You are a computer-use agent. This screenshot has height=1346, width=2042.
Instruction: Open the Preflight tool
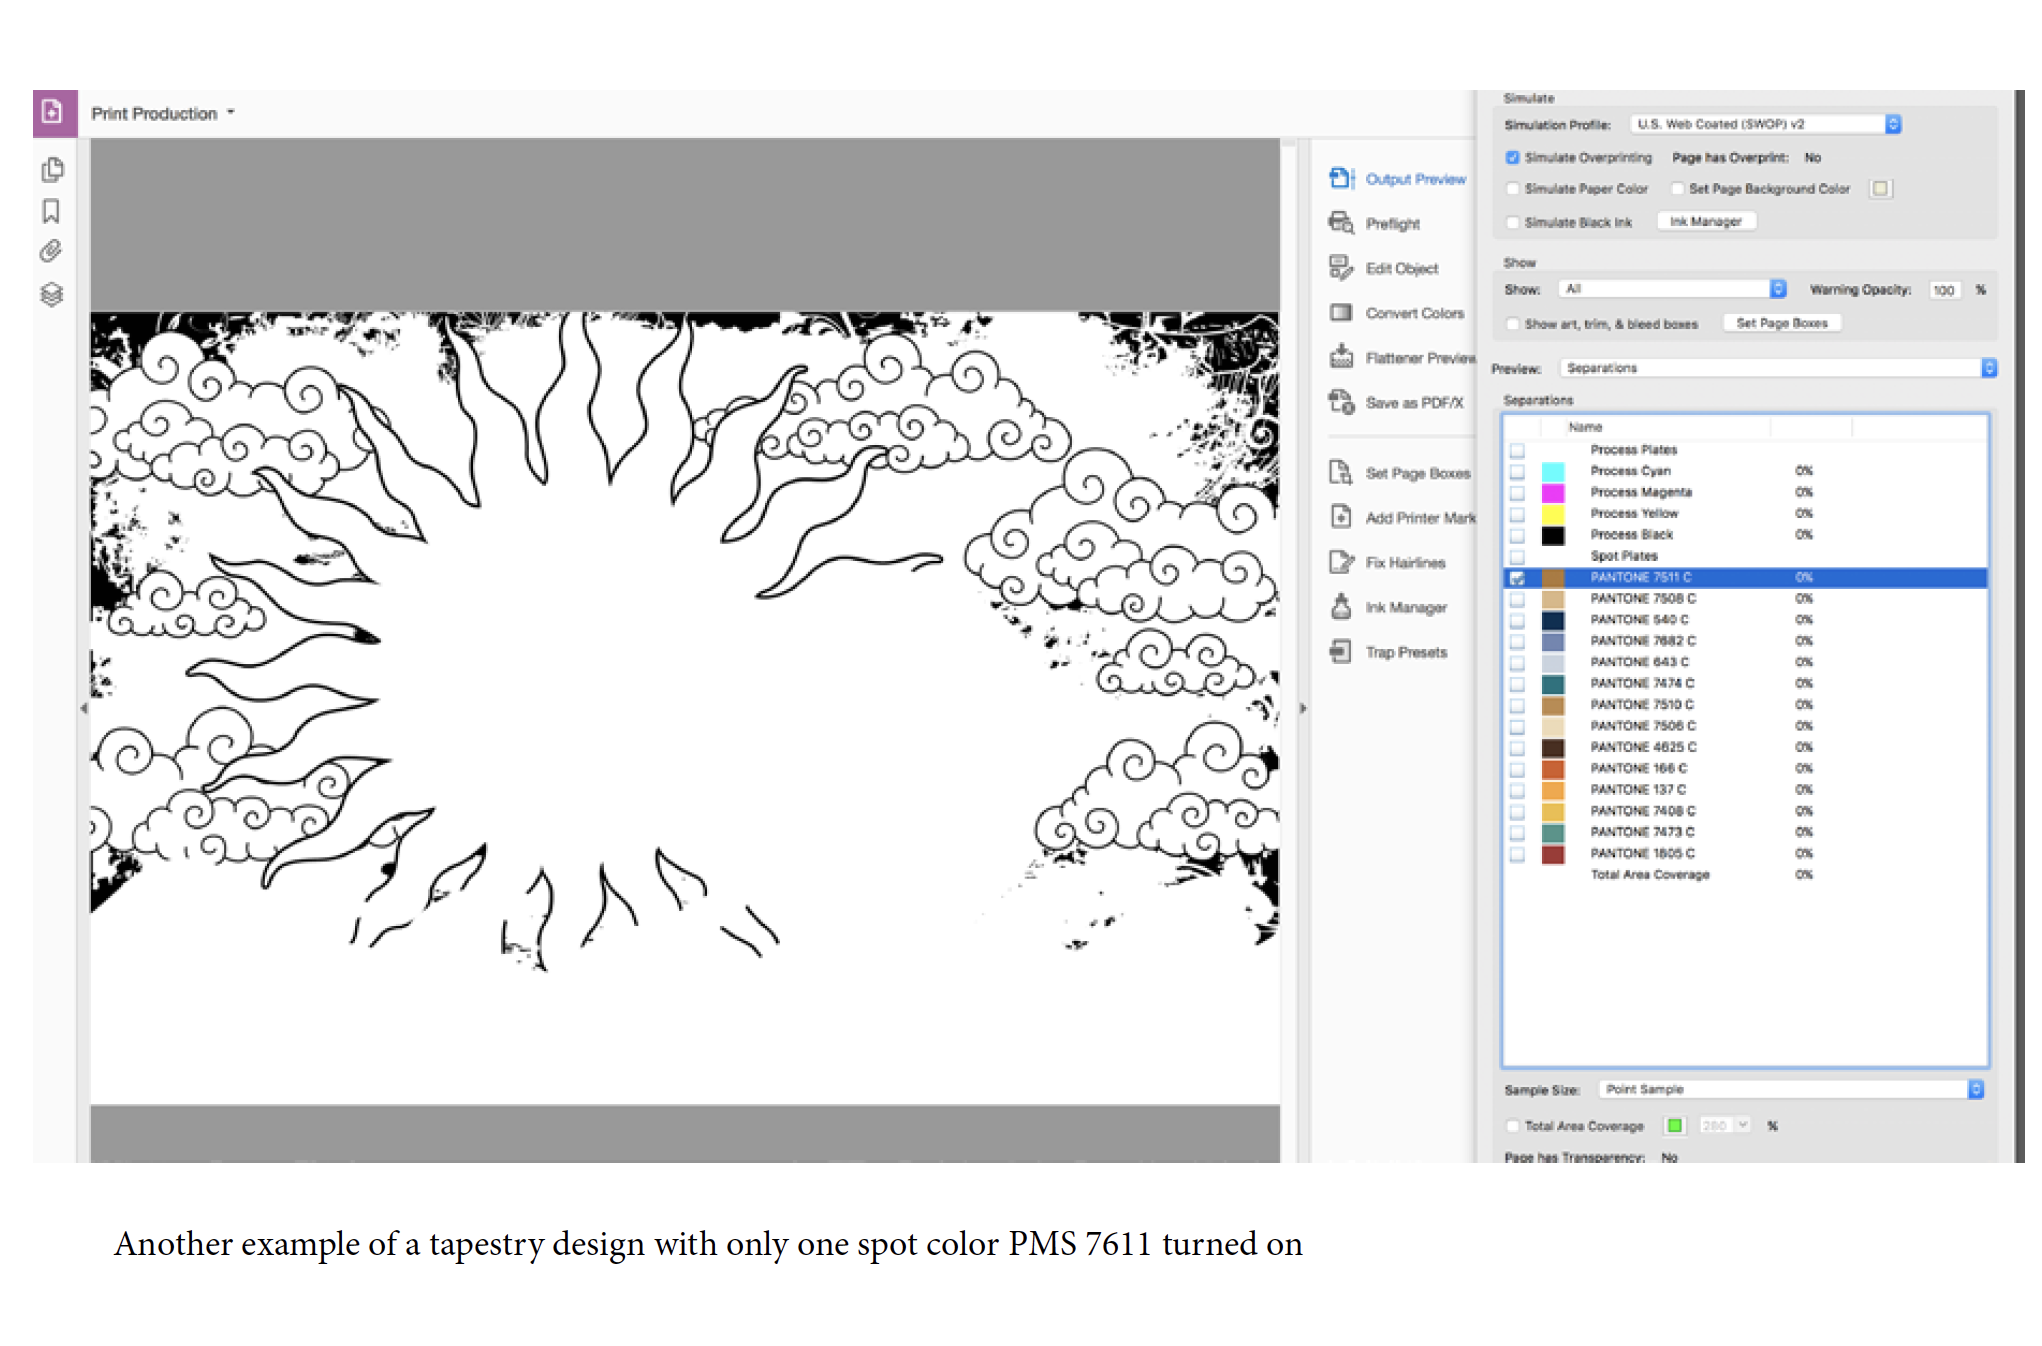pos(1392,224)
